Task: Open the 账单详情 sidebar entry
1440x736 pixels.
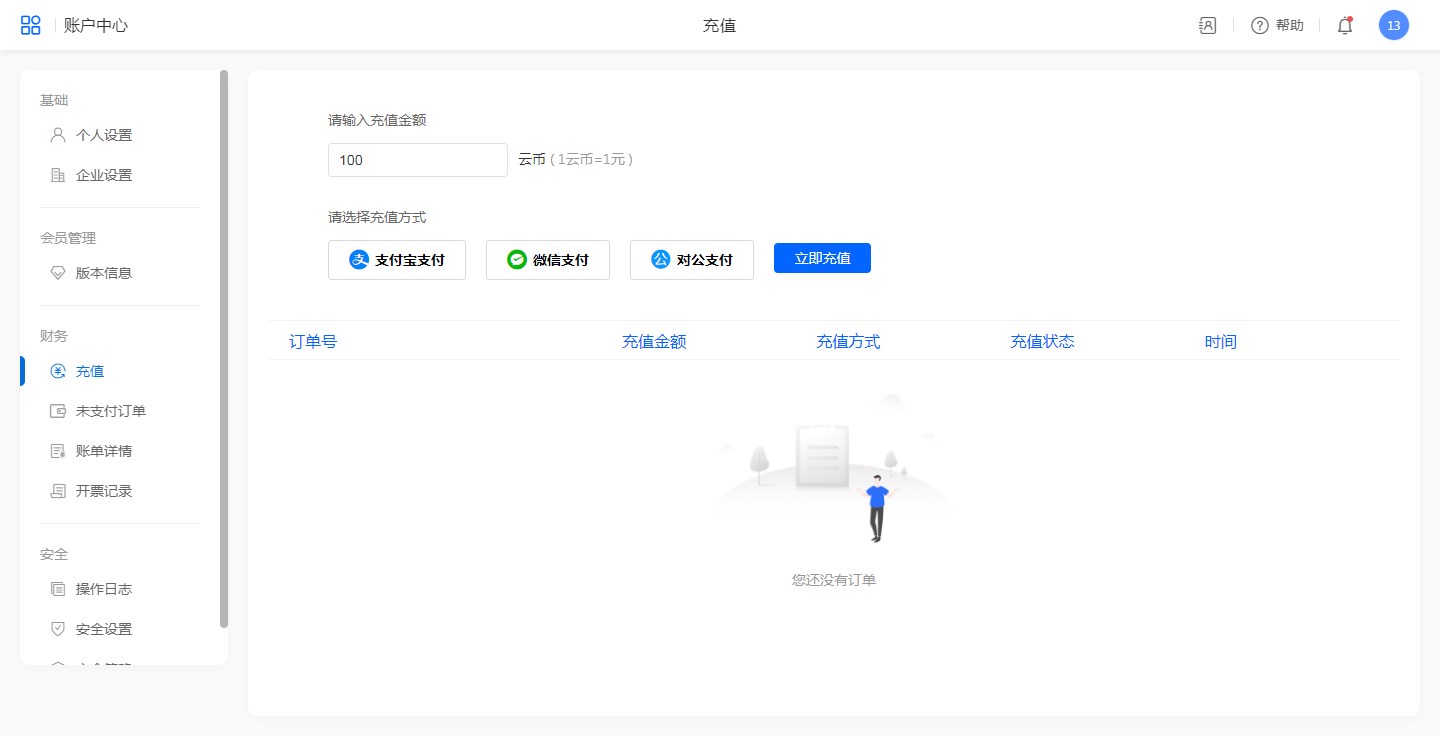Action: 104,451
